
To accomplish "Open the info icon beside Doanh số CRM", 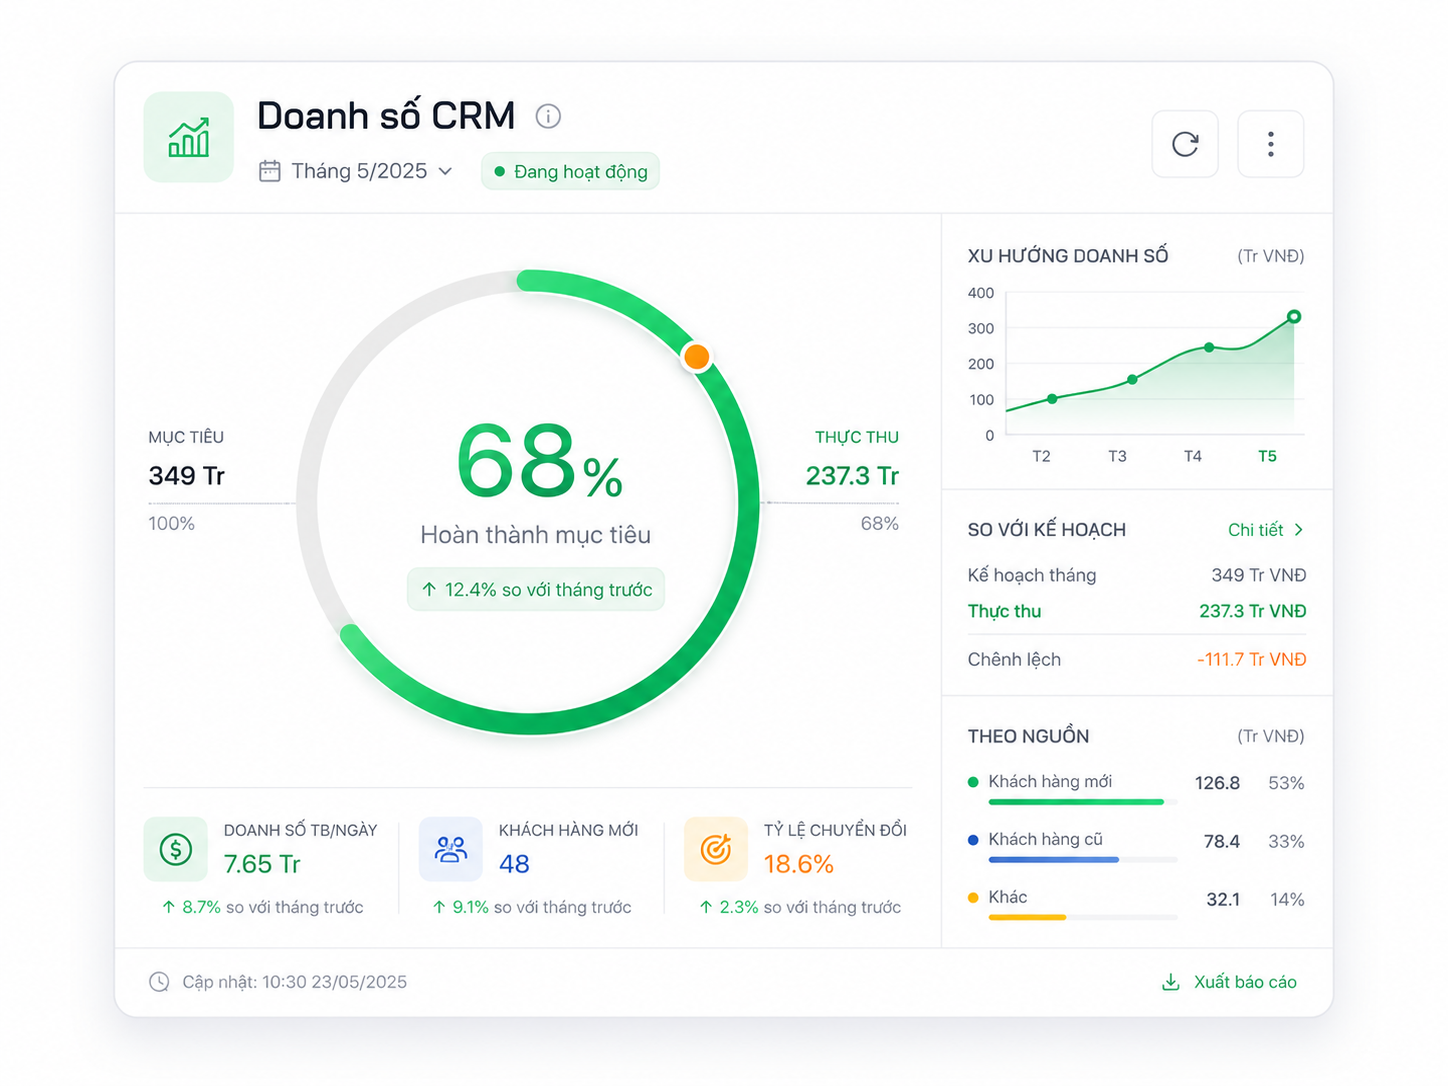I will pyautogui.click(x=548, y=116).
